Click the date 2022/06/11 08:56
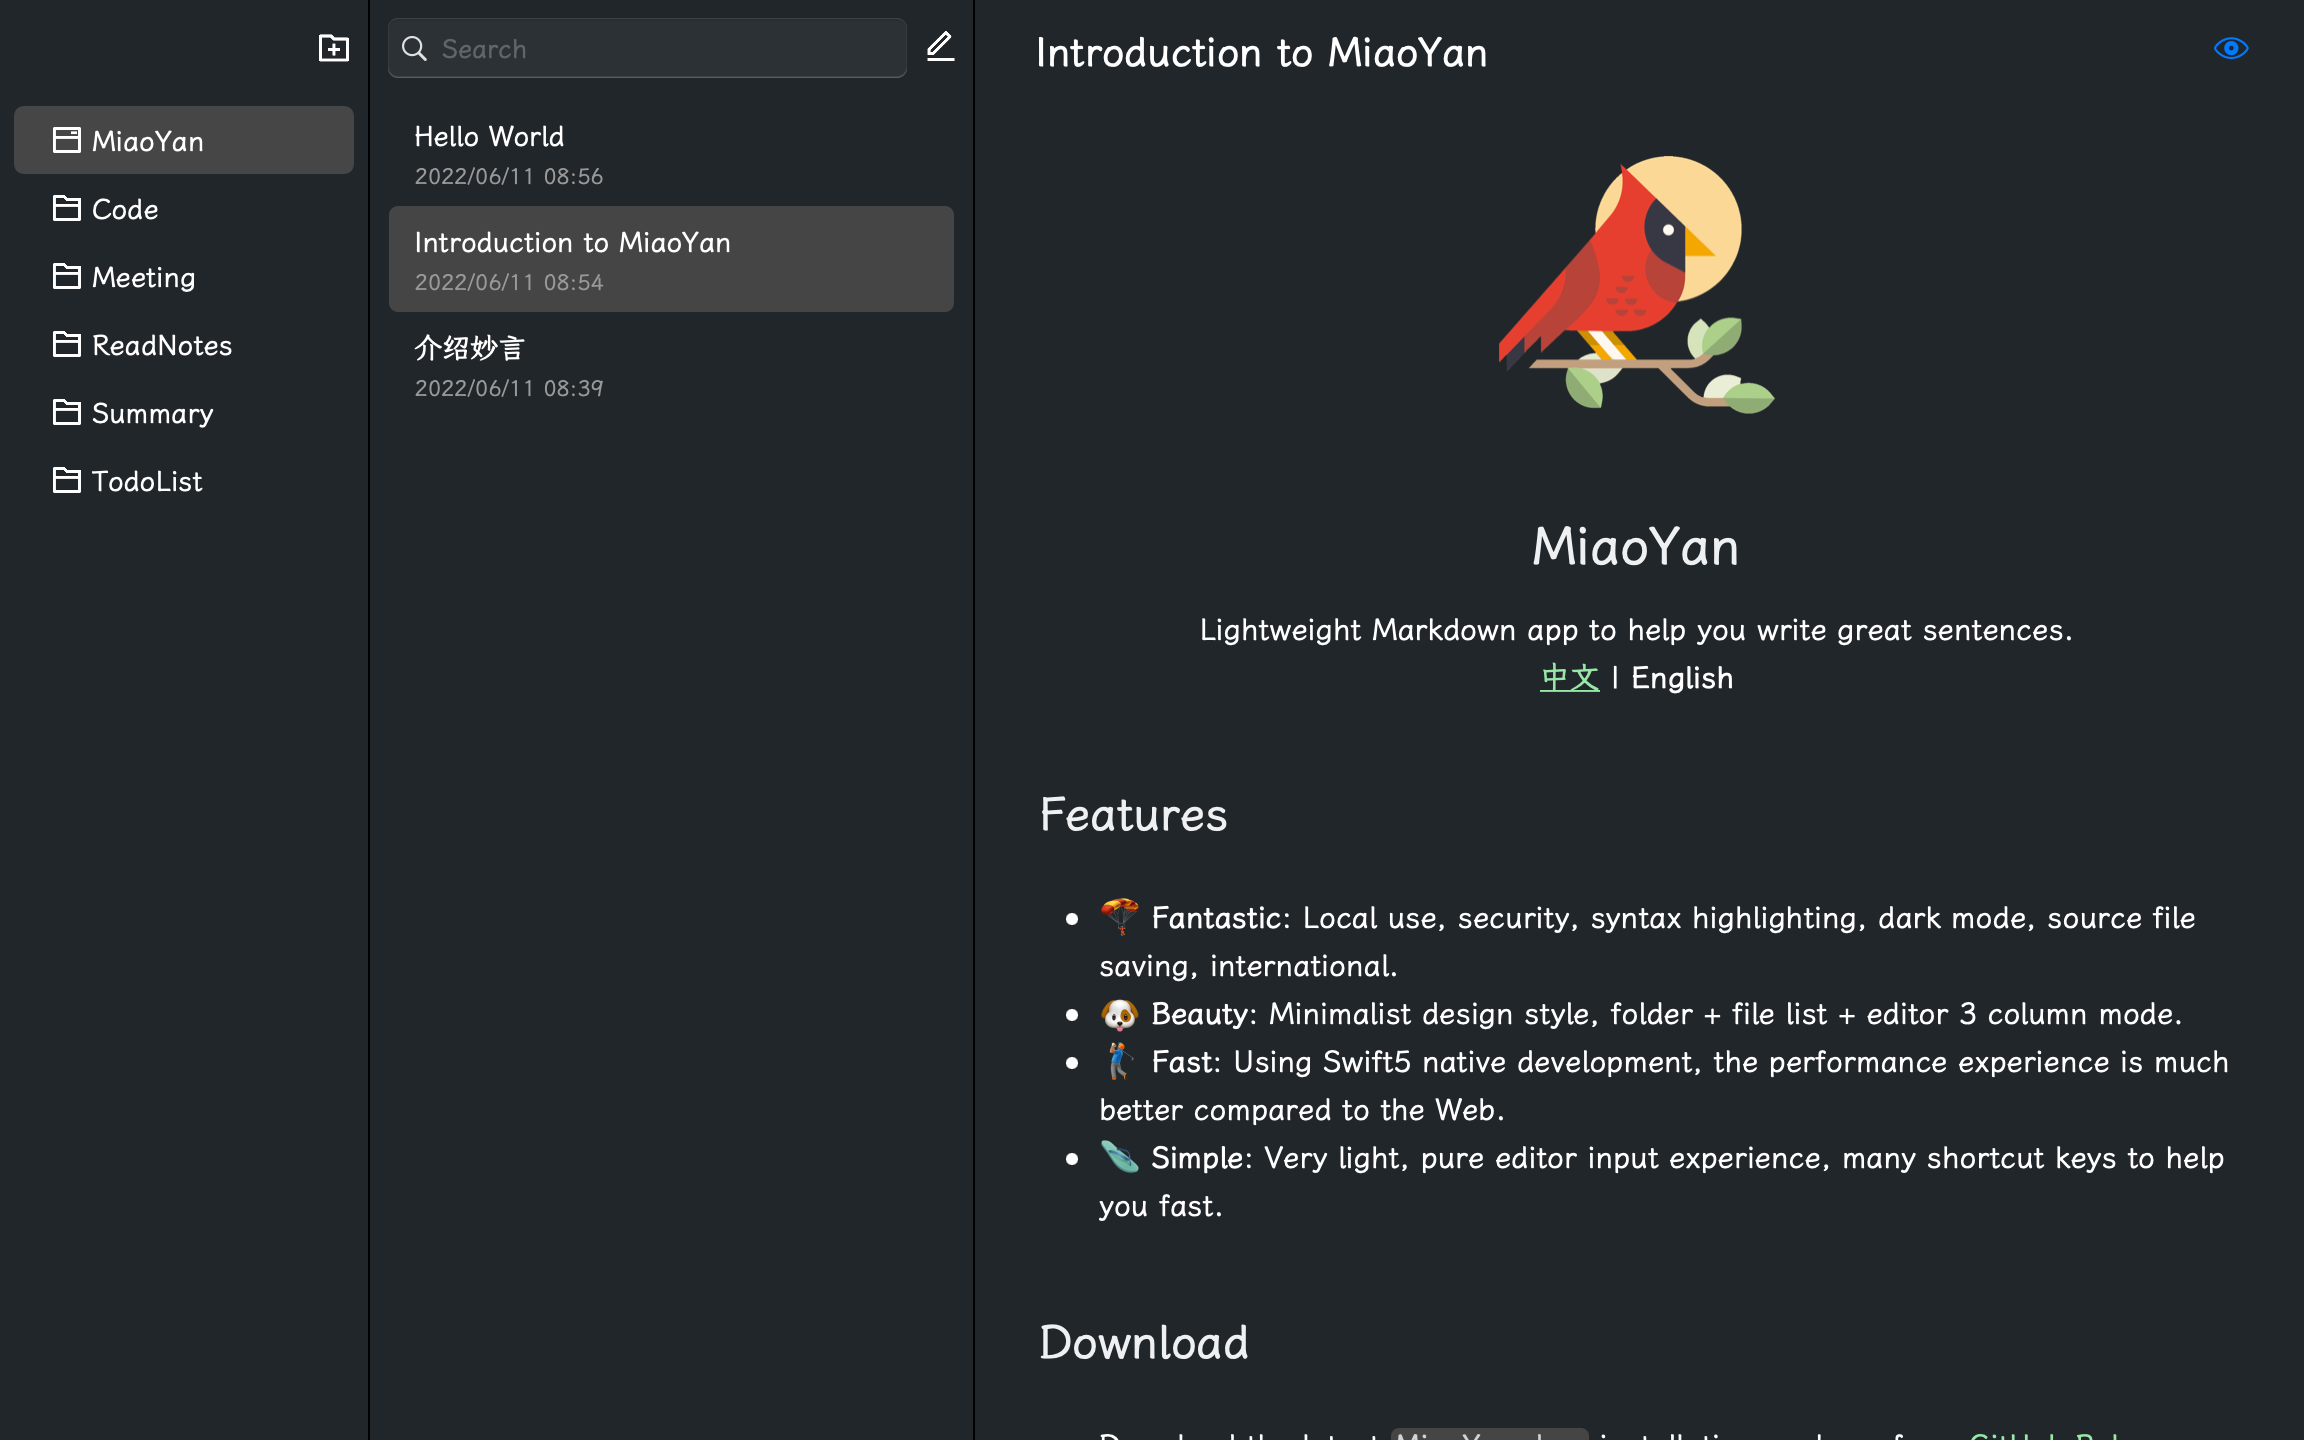Viewport: 2304px width, 1440px height. point(509,177)
